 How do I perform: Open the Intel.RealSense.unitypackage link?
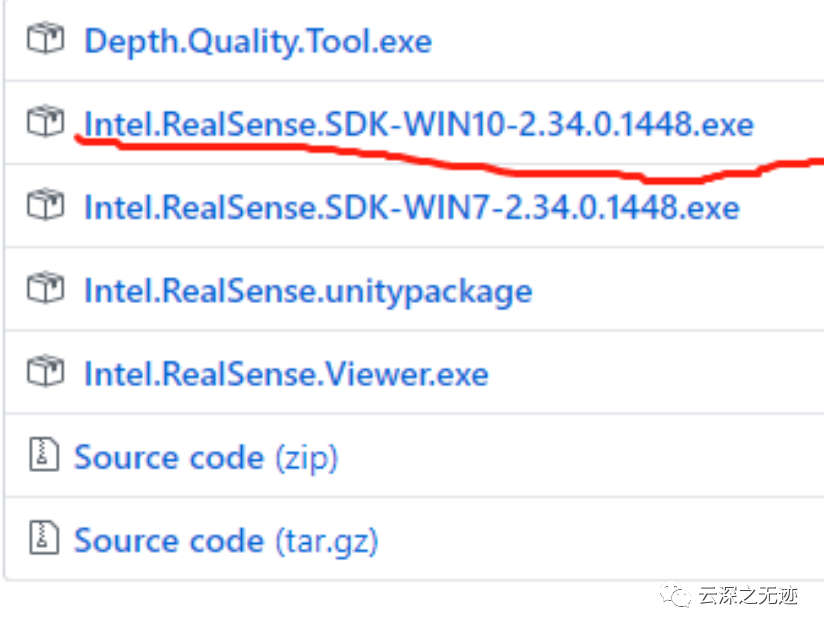click(x=307, y=291)
